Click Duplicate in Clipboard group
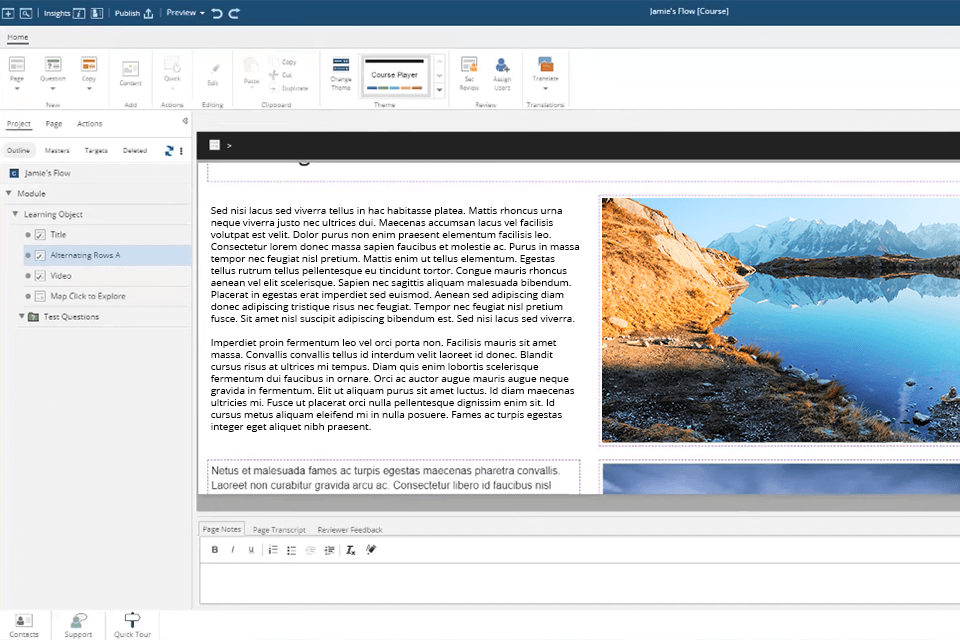This screenshot has height=640, width=960. click(289, 88)
